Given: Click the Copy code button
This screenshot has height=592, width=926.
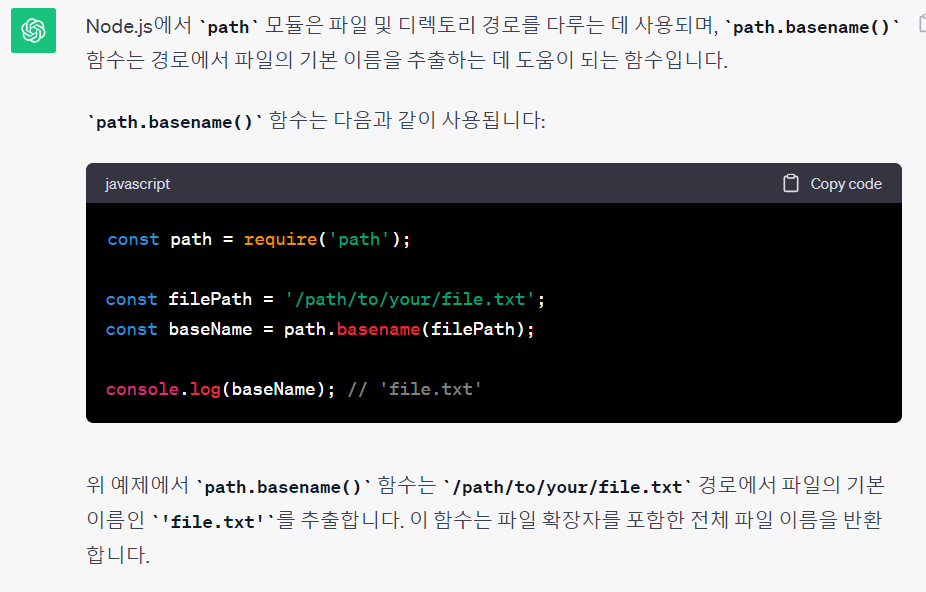Looking at the screenshot, I should coord(832,184).
